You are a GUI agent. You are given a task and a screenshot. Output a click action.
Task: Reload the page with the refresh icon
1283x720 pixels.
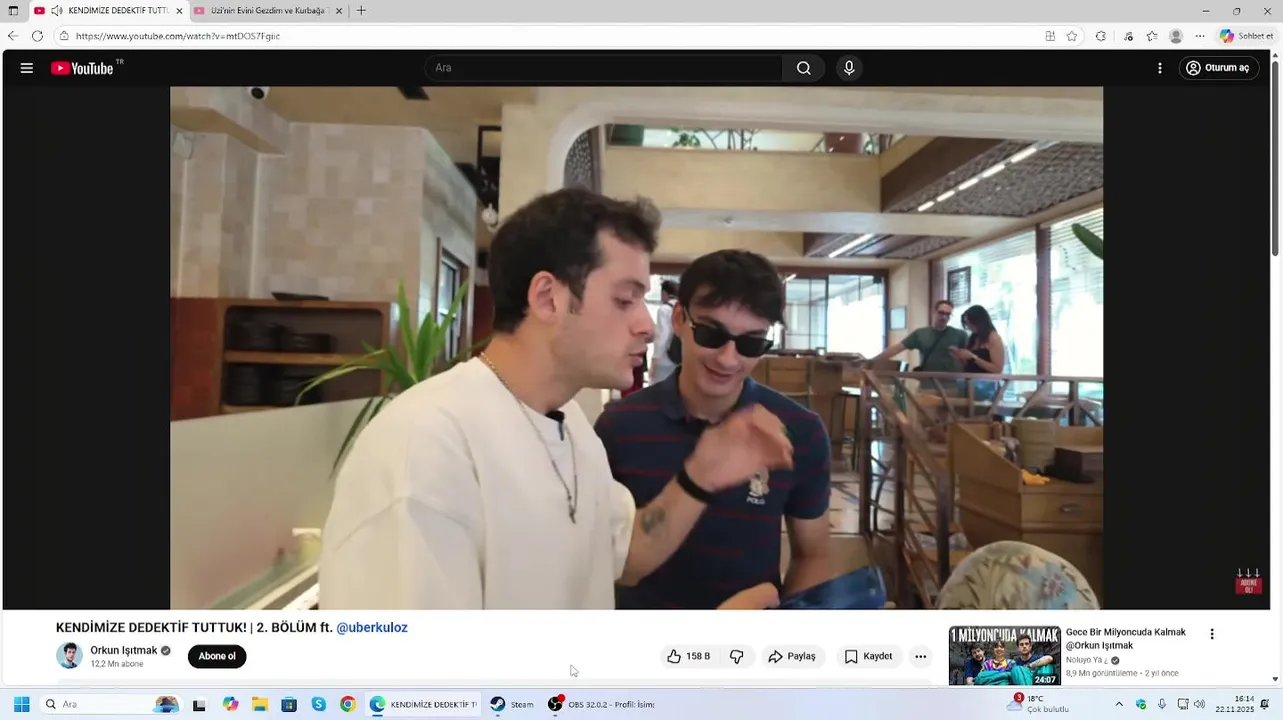(37, 36)
